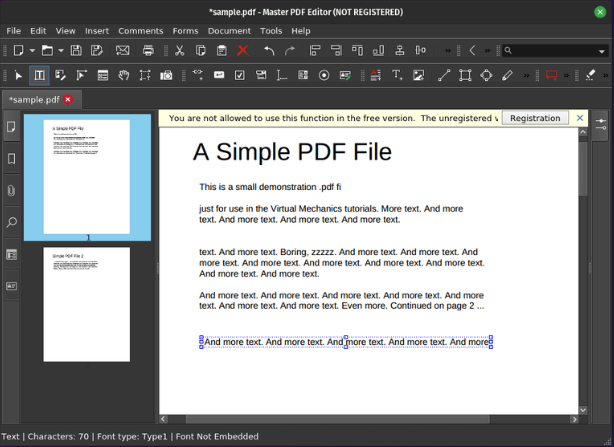
Task: Open the Document menu
Action: 229,31
